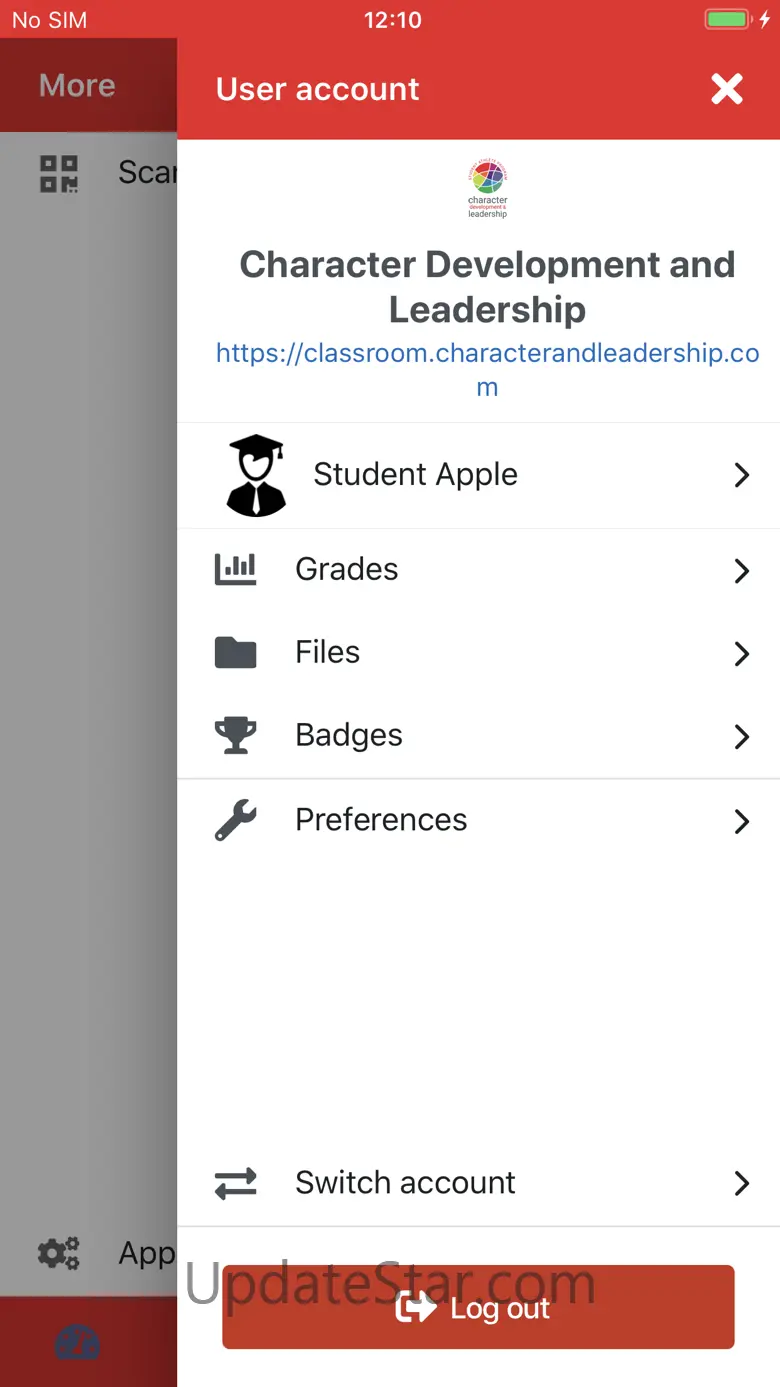Viewport: 780px width, 1387px height.
Task: Click the Badges trophy icon
Action: click(236, 736)
